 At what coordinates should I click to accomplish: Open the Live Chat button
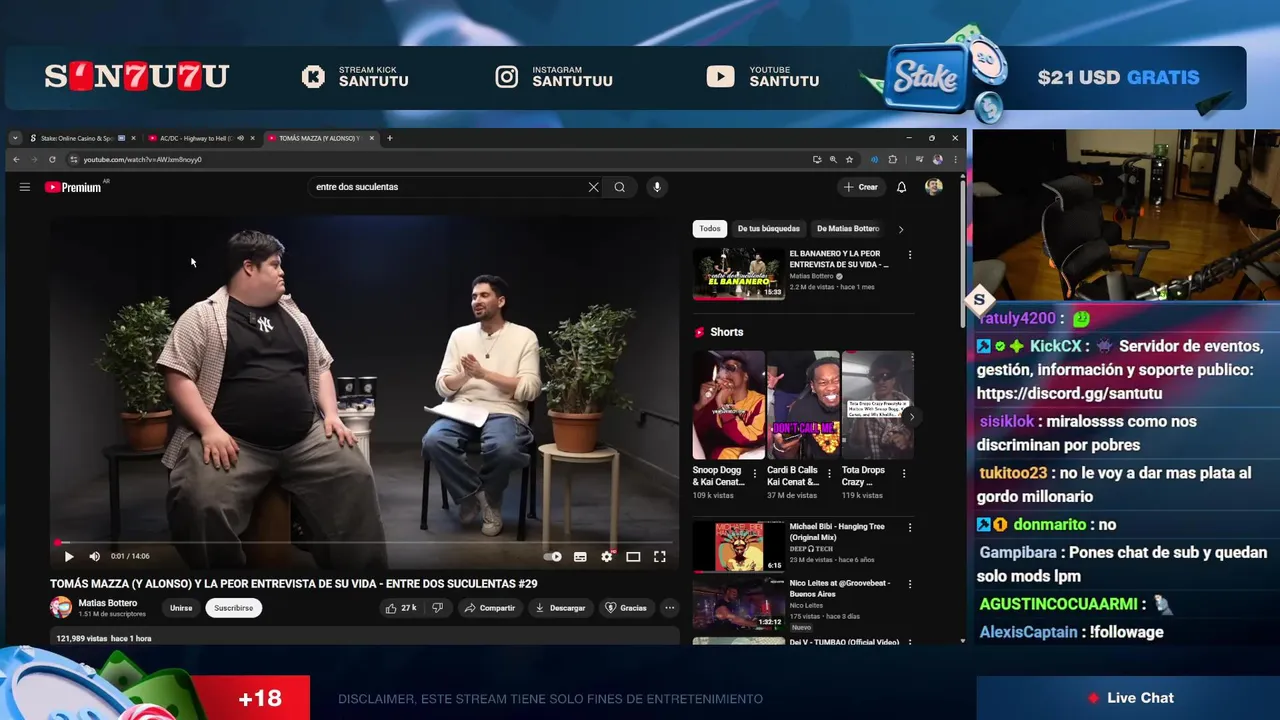click(x=1131, y=698)
